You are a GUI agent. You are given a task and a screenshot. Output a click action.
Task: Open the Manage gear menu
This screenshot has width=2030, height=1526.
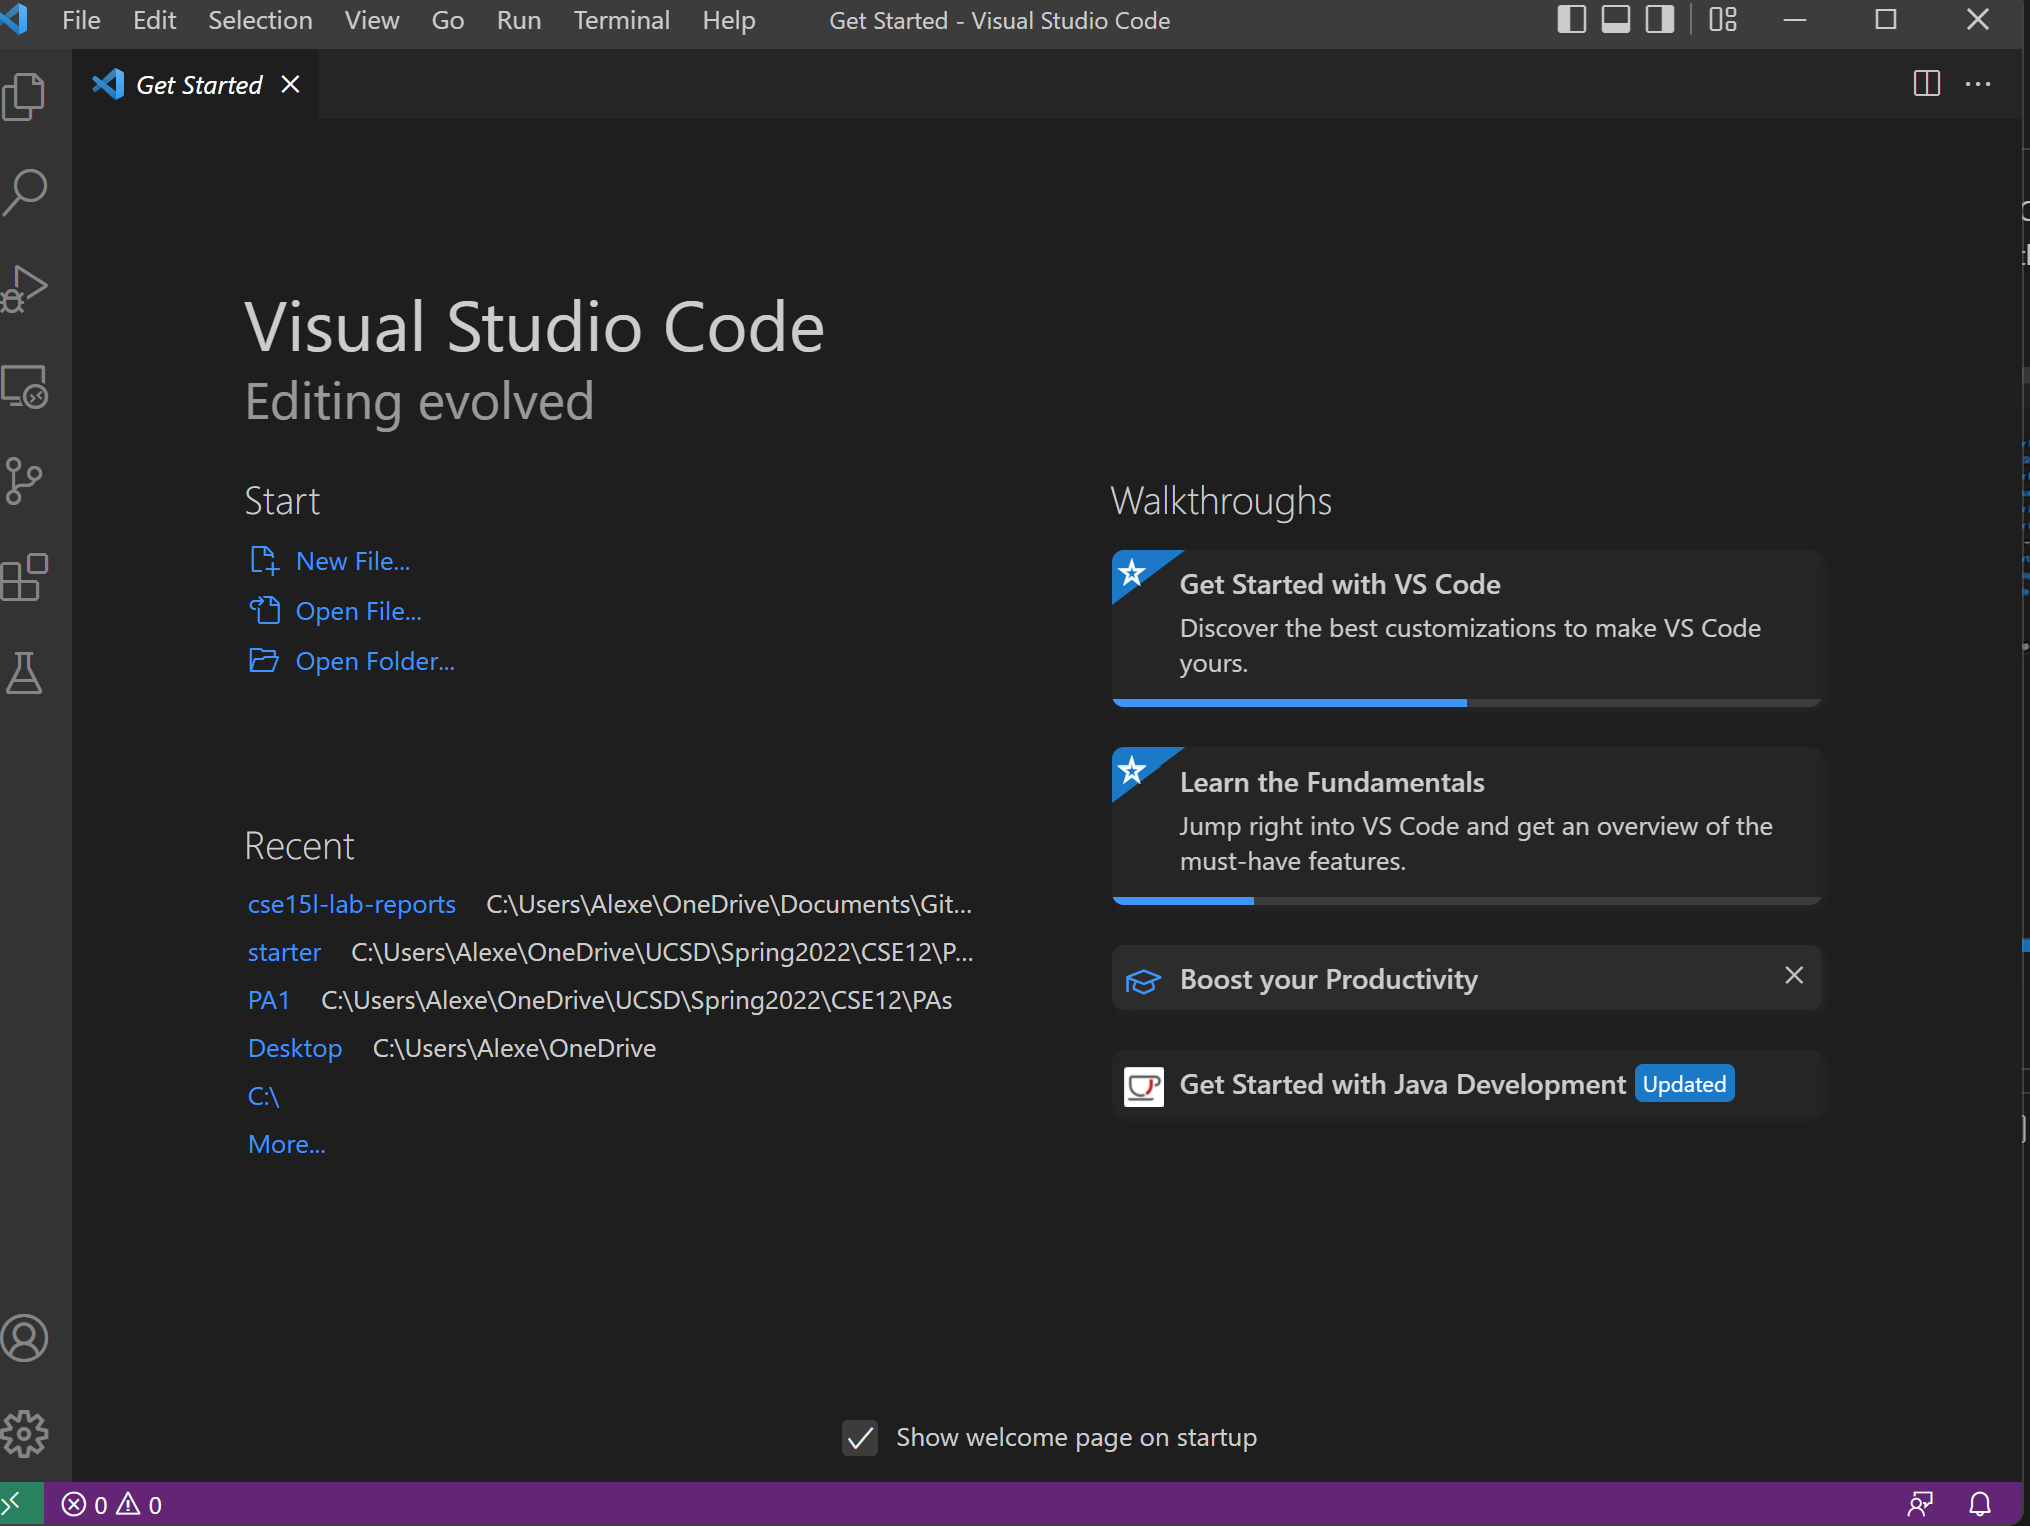(24, 1434)
